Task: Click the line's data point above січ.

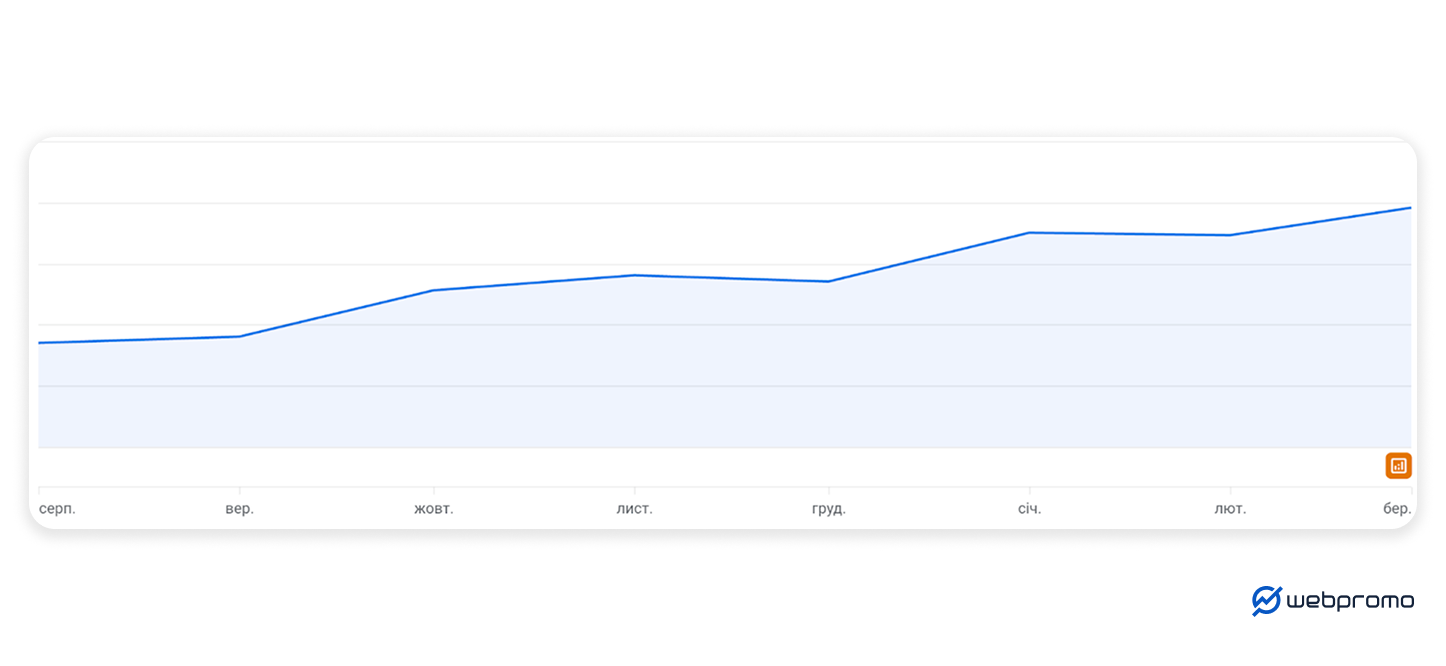Action: [x=1029, y=233]
